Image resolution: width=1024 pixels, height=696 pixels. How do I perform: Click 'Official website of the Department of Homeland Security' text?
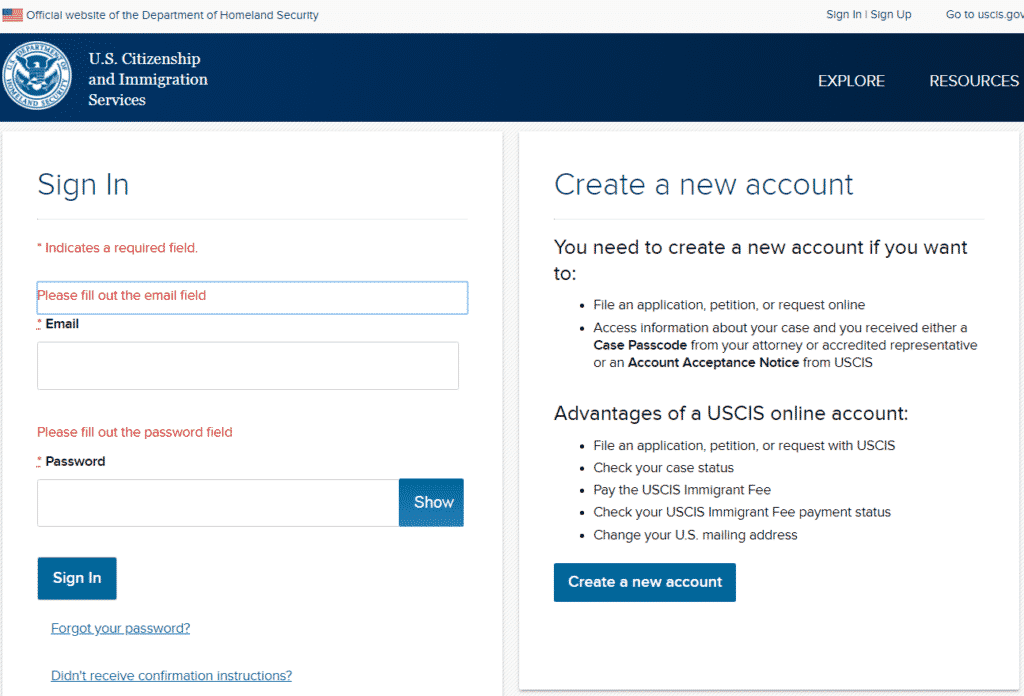(x=172, y=15)
